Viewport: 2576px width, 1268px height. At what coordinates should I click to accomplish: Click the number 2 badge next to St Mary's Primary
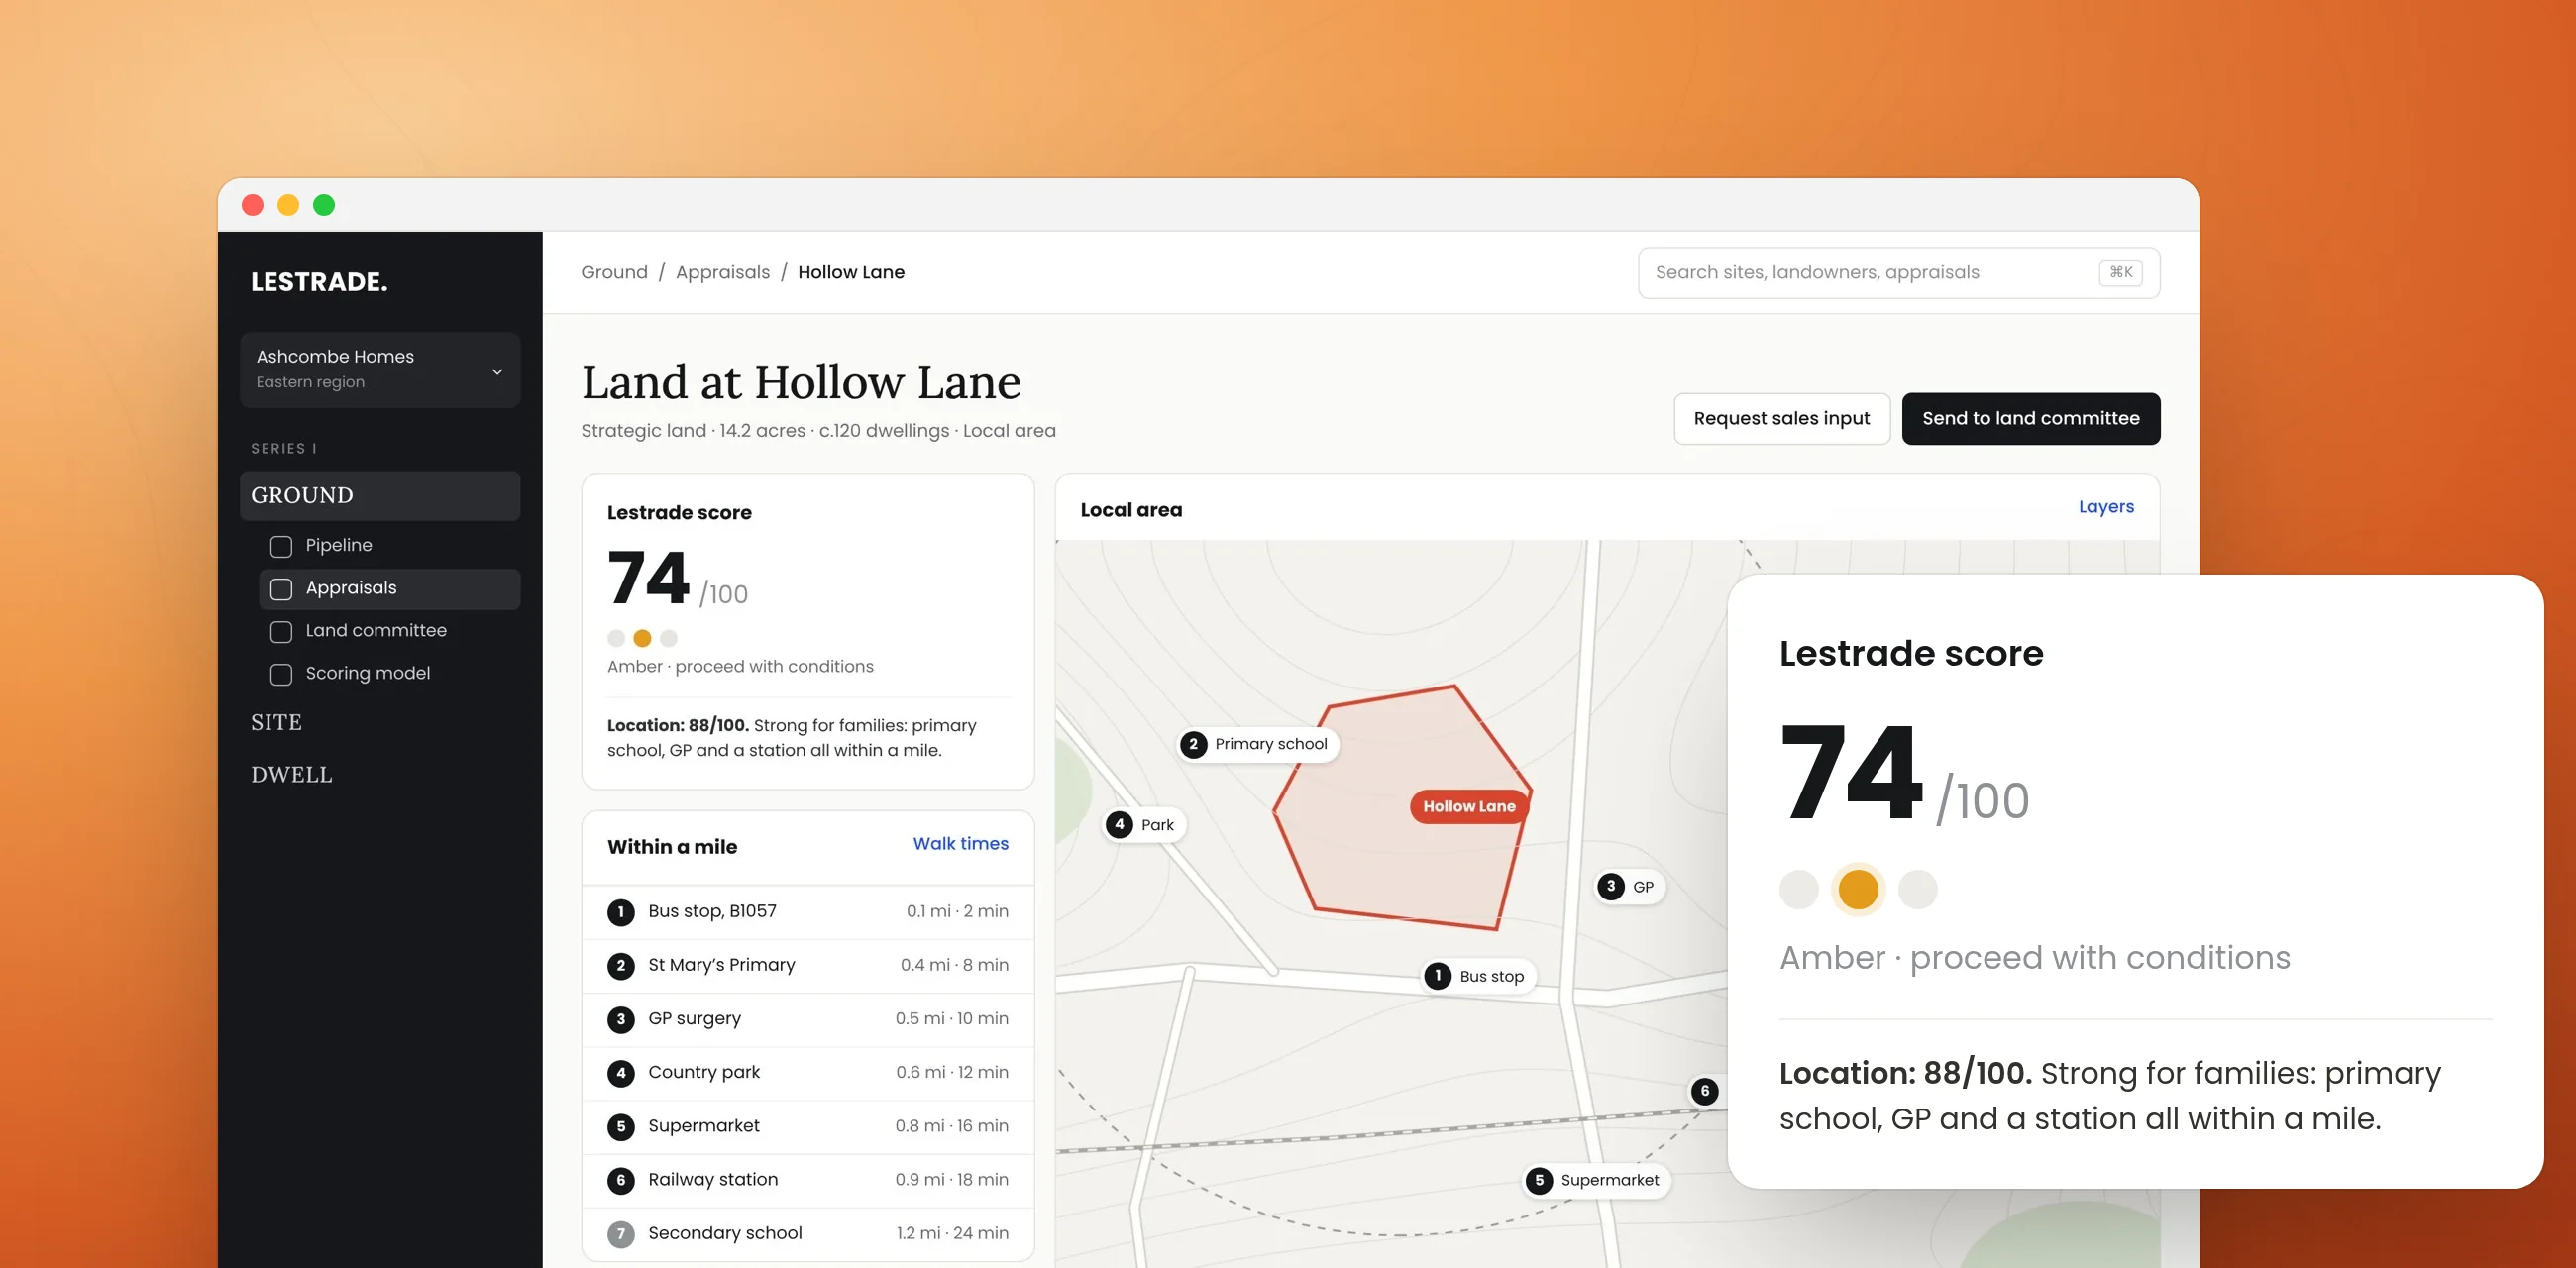pos(620,966)
